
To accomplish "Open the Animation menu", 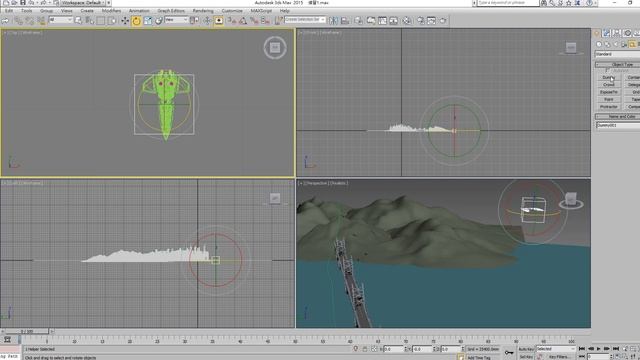I will (139, 11).
